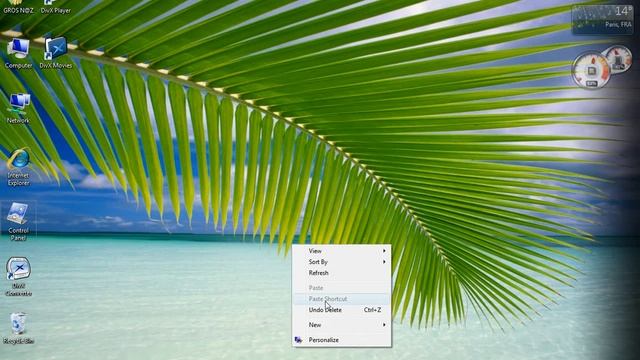Select the Network desktop icon

point(18,109)
